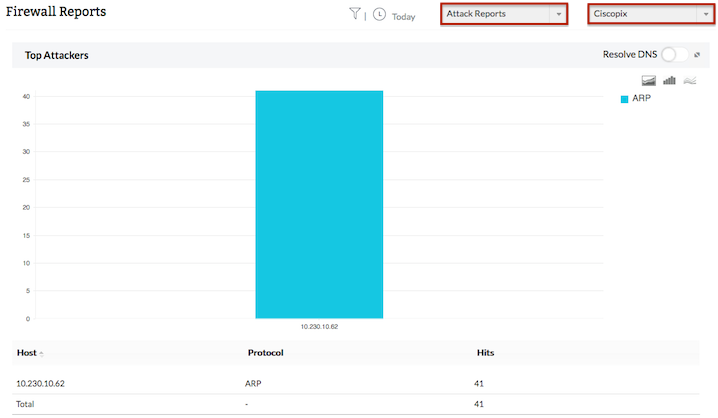Toggle the Resolve DNS switch
The height and width of the screenshot is (418, 718).
674,54
